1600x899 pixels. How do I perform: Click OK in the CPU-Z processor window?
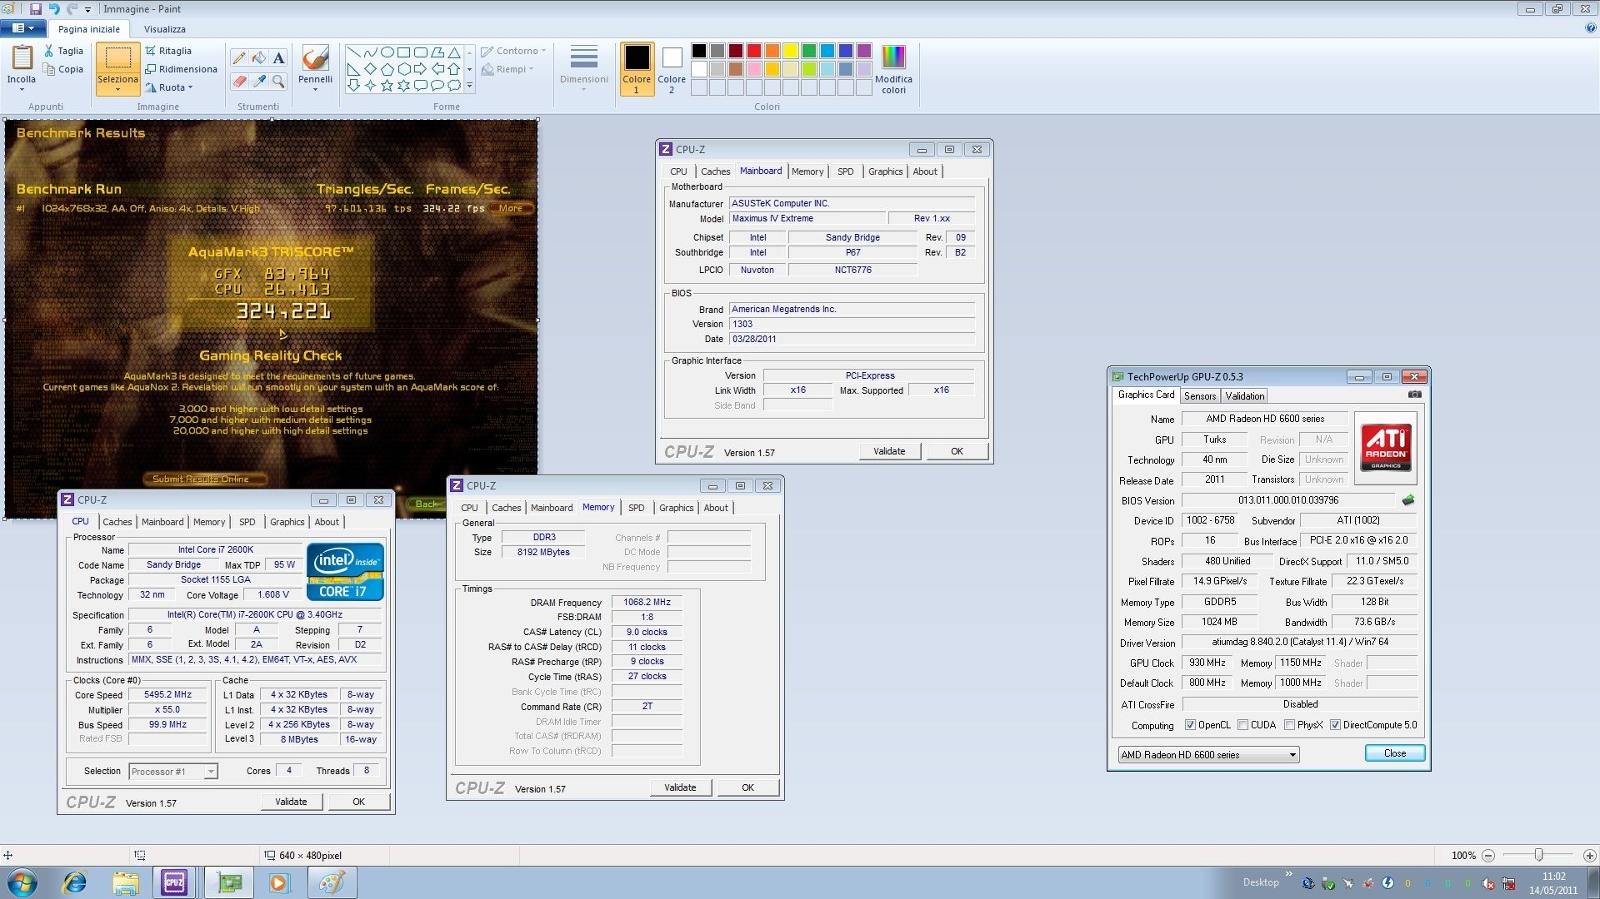(358, 802)
